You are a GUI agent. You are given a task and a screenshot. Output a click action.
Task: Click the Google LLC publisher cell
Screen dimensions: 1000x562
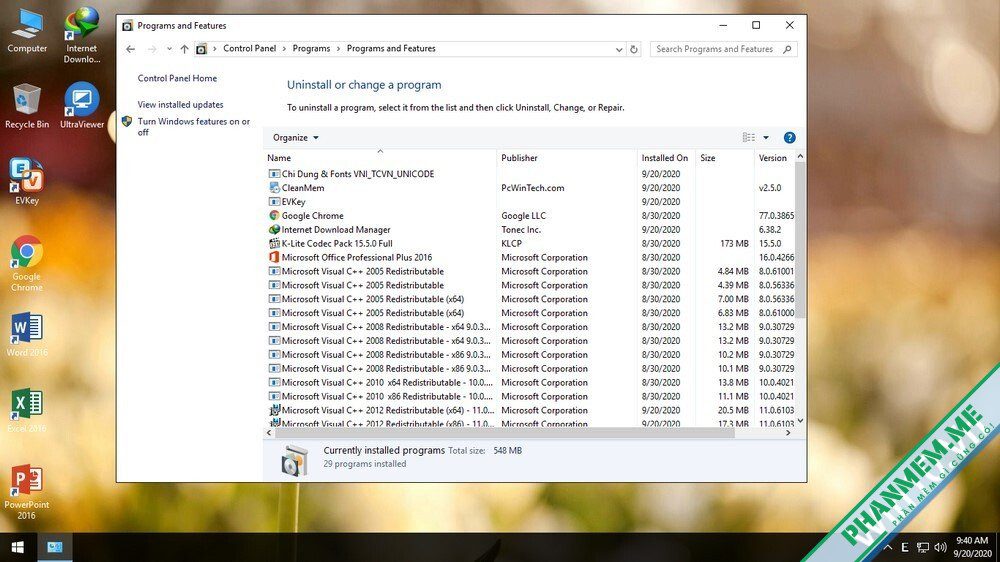click(x=523, y=216)
